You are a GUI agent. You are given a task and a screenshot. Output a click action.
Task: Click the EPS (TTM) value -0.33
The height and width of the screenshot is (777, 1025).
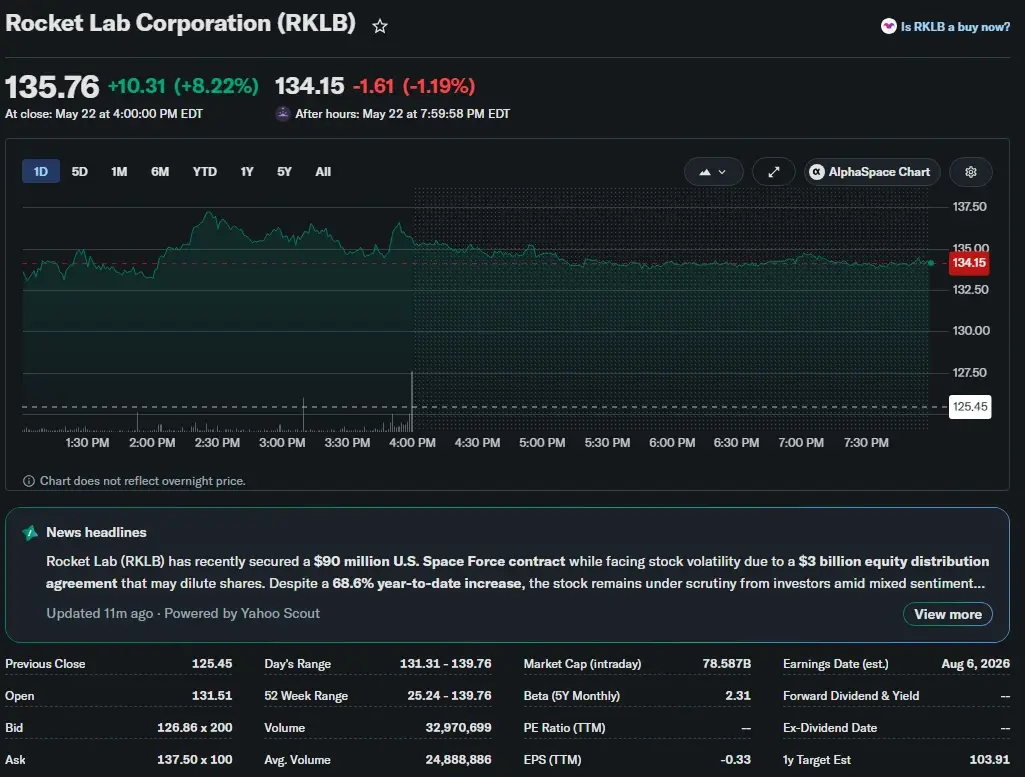(x=735, y=759)
